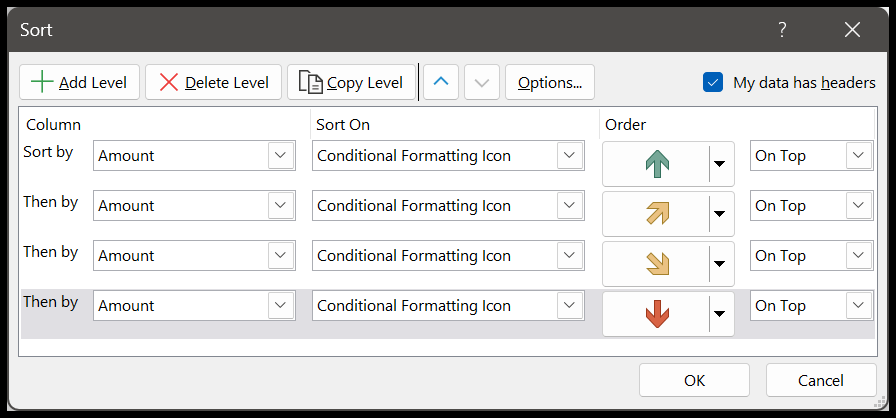Cancel the Sort dialog

tap(821, 380)
